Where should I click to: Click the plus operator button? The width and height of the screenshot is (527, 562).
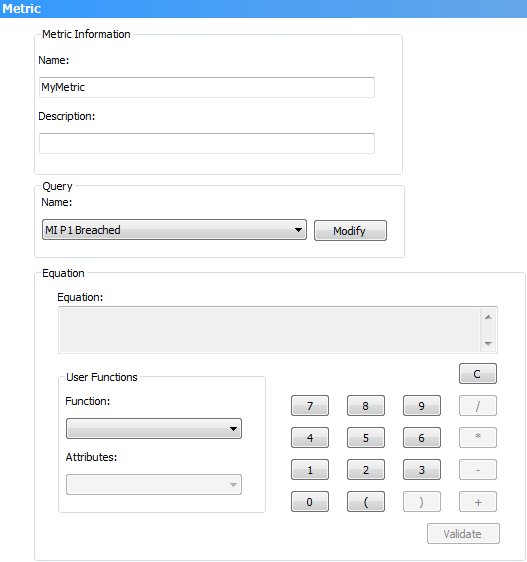pos(478,502)
